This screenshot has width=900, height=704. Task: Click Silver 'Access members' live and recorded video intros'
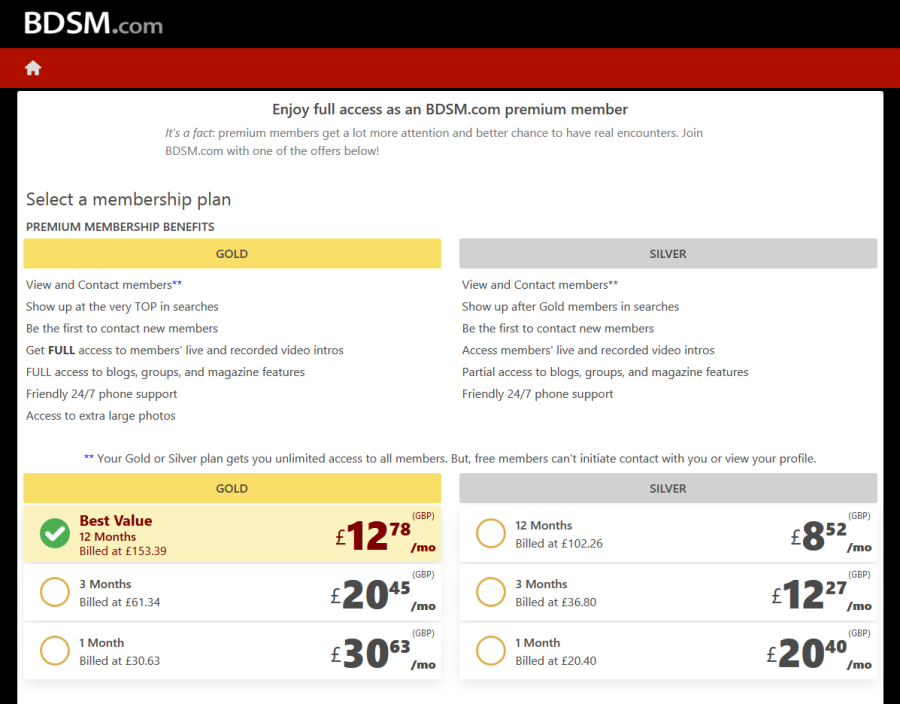588,350
